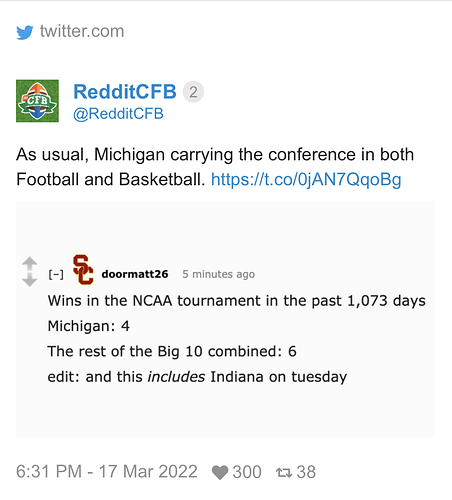
Task: Follow the t.co/0jAN7QqoBg link
Action: [306, 179]
